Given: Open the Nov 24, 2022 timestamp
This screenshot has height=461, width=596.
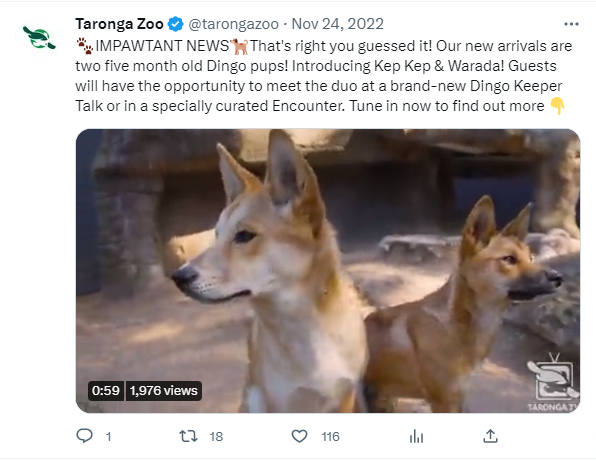Looking at the screenshot, I should (x=338, y=24).
